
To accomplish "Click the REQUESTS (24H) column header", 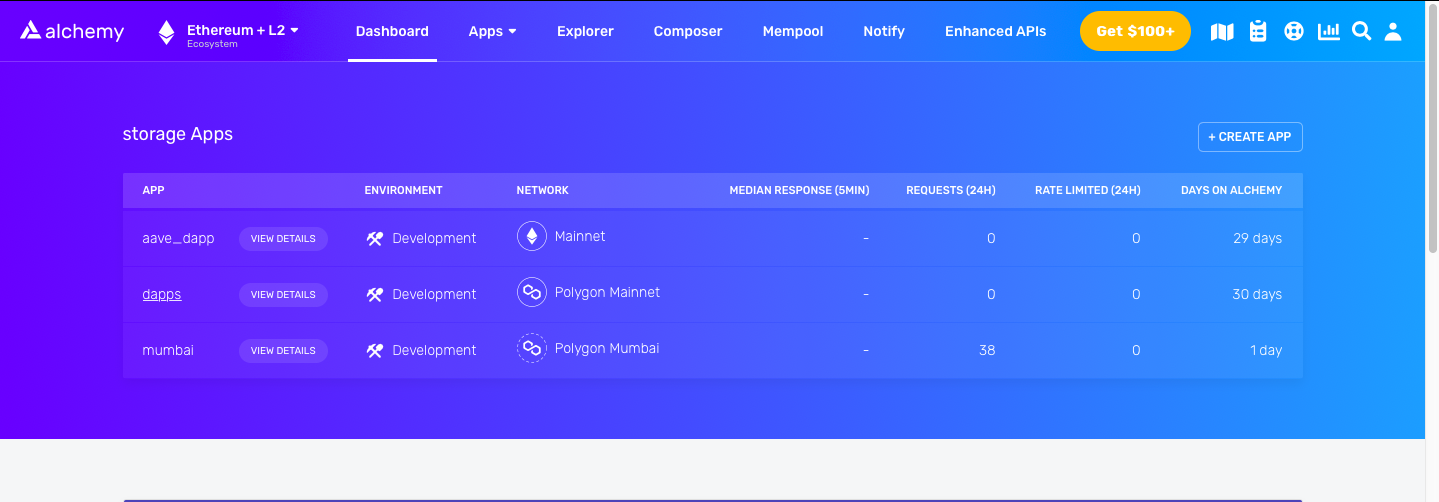I will [950, 190].
